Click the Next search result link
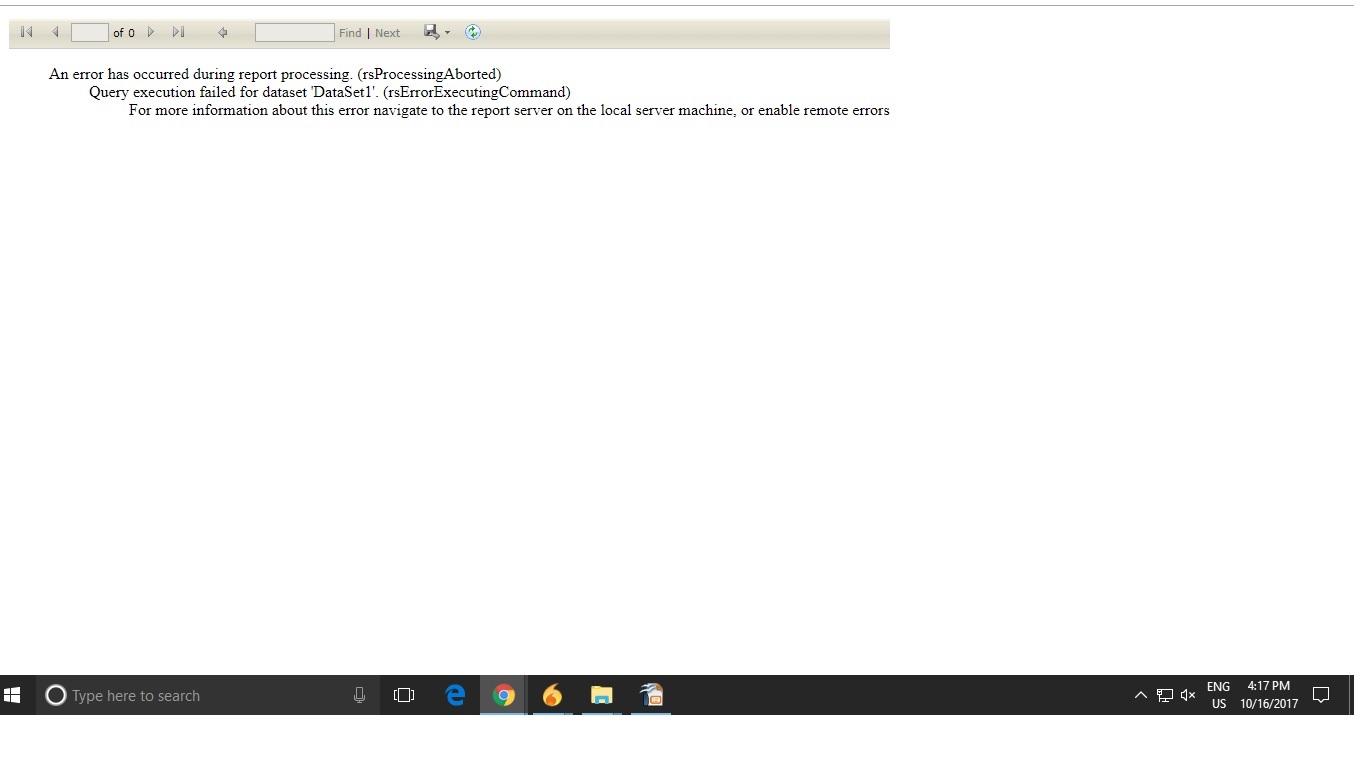This screenshot has width=1366, height=768. [x=388, y=33]
